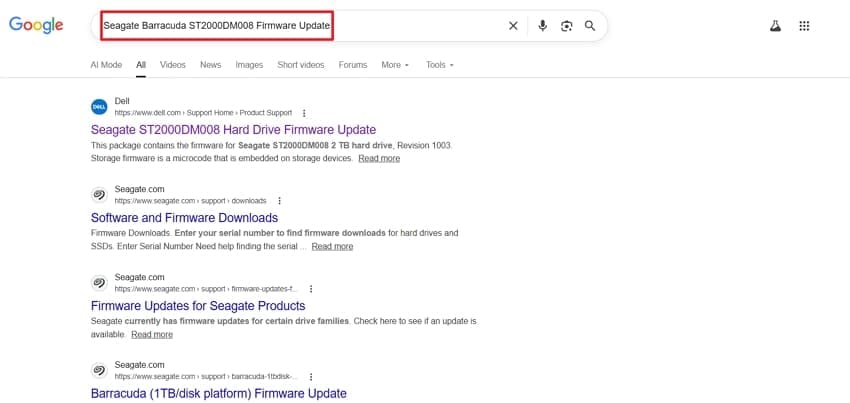Open Search Labs flask icon
Viewport: 850px width, 403px height.
[775, 26]
